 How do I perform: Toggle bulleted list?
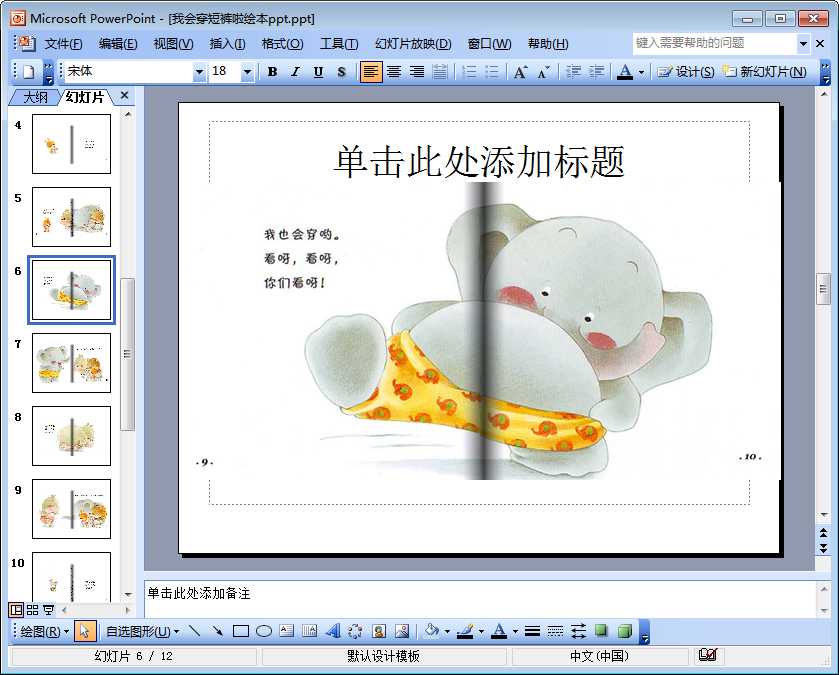(491, 72)
